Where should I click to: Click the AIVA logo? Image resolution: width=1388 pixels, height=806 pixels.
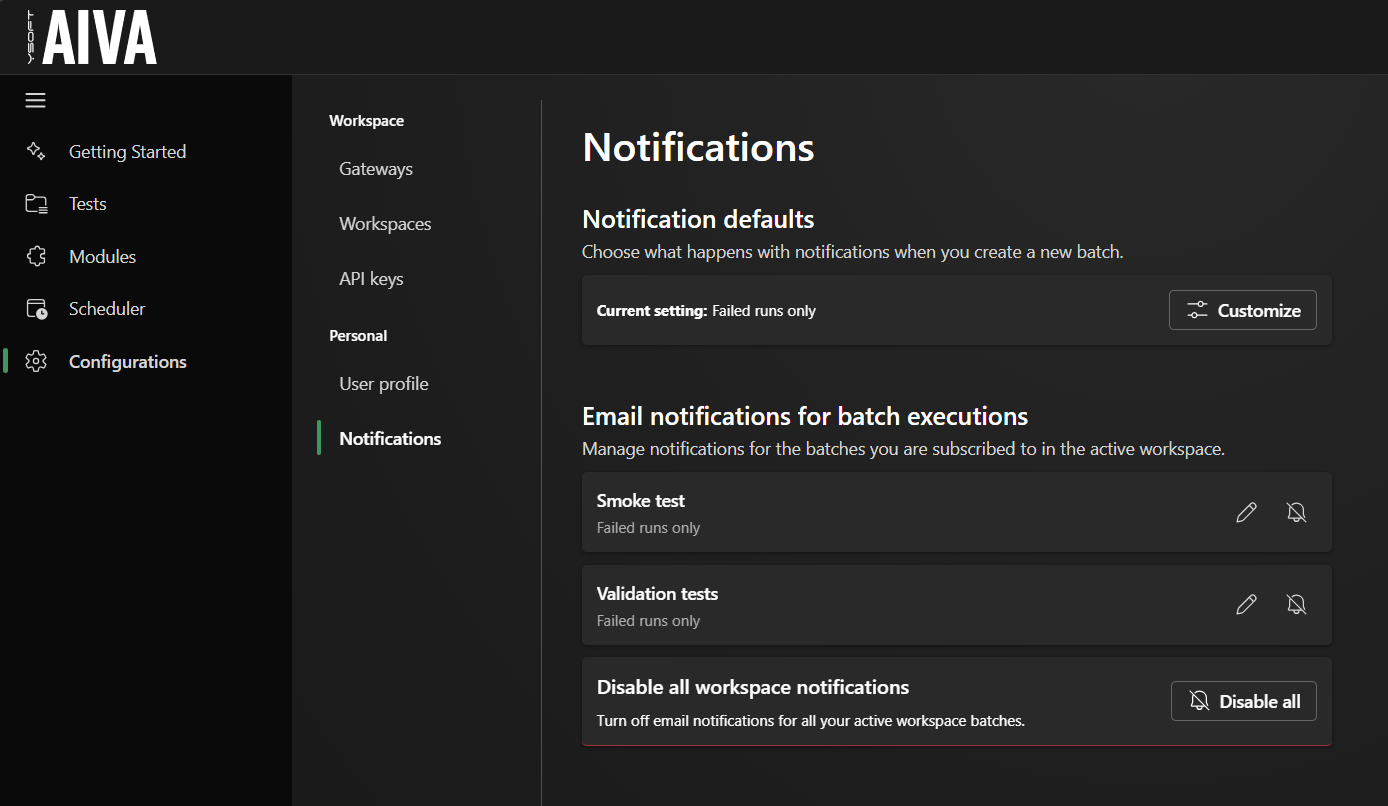click(92, 37)
